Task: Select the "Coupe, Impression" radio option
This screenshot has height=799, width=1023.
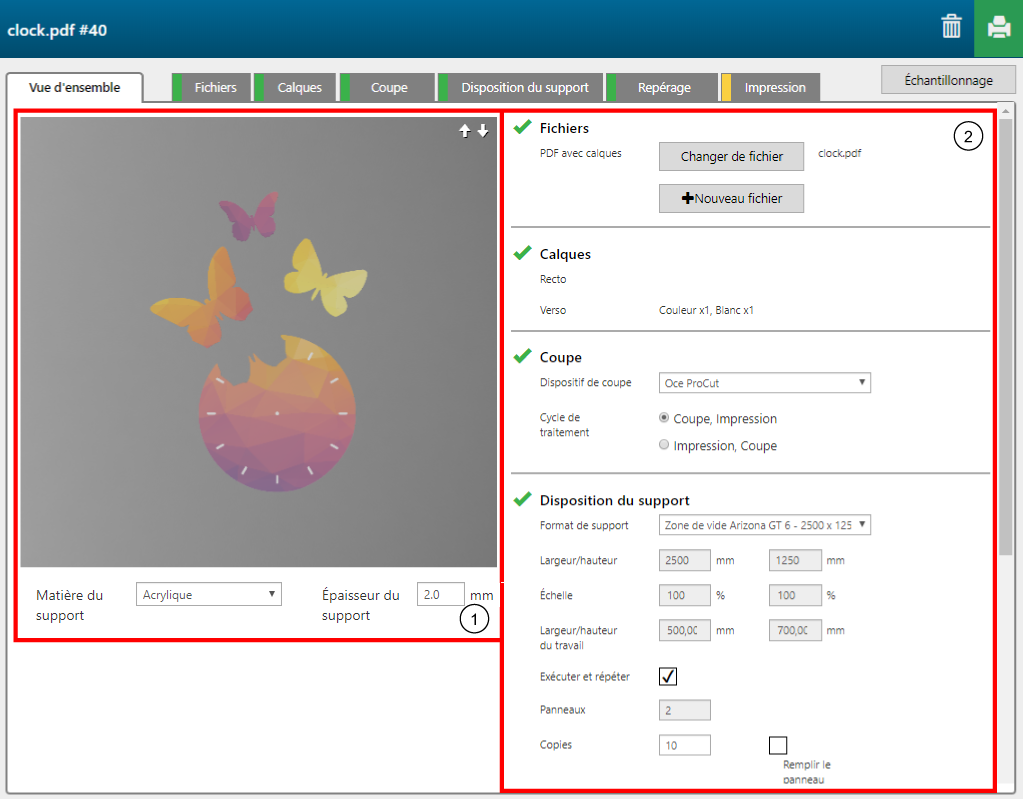Action: point(665,418)
